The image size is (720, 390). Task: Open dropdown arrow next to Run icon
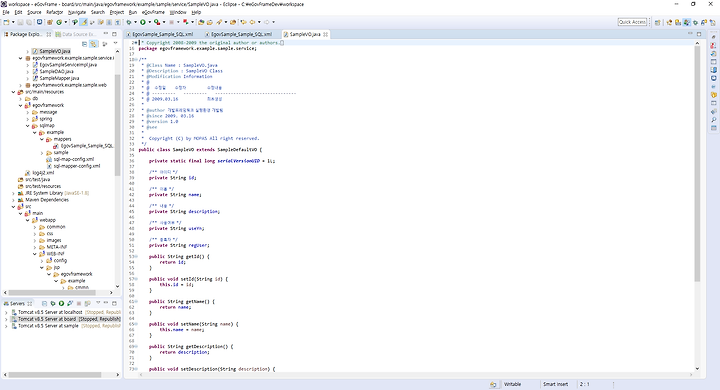150,22
